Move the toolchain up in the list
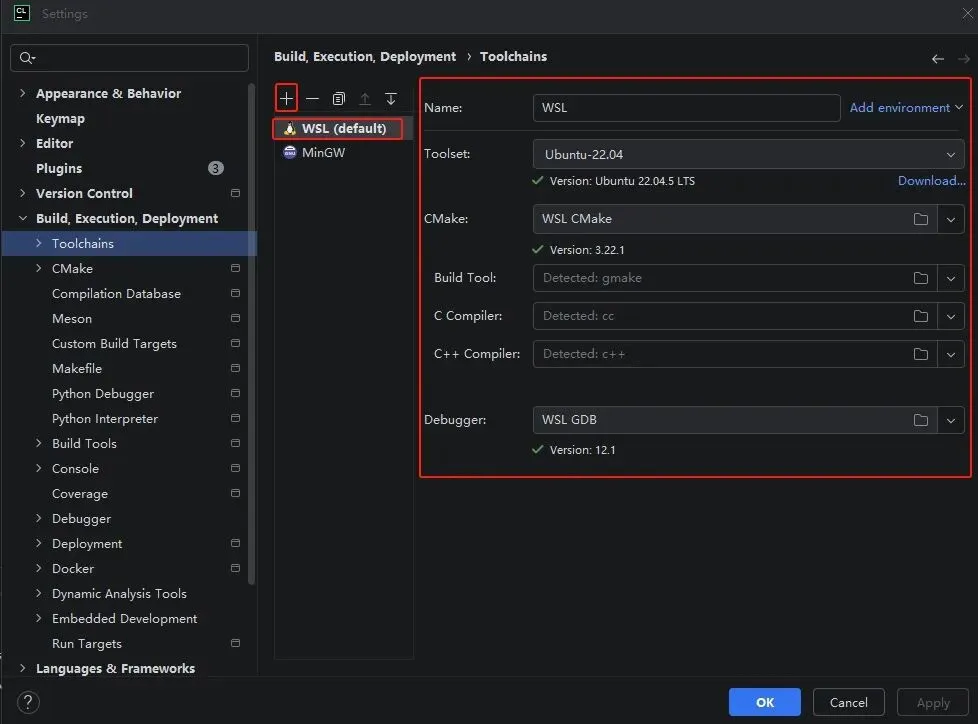The image size is (978, 724). pos(365,99)
